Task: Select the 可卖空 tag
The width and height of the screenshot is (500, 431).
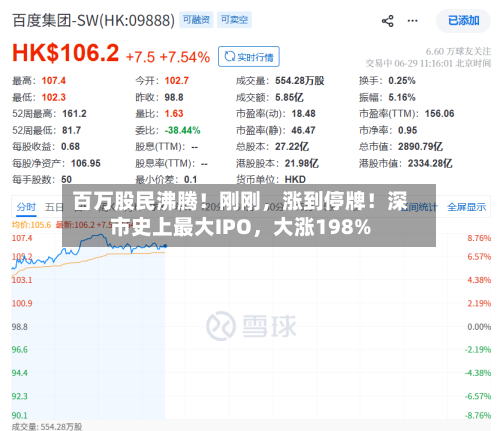Action: click(234, 20)
